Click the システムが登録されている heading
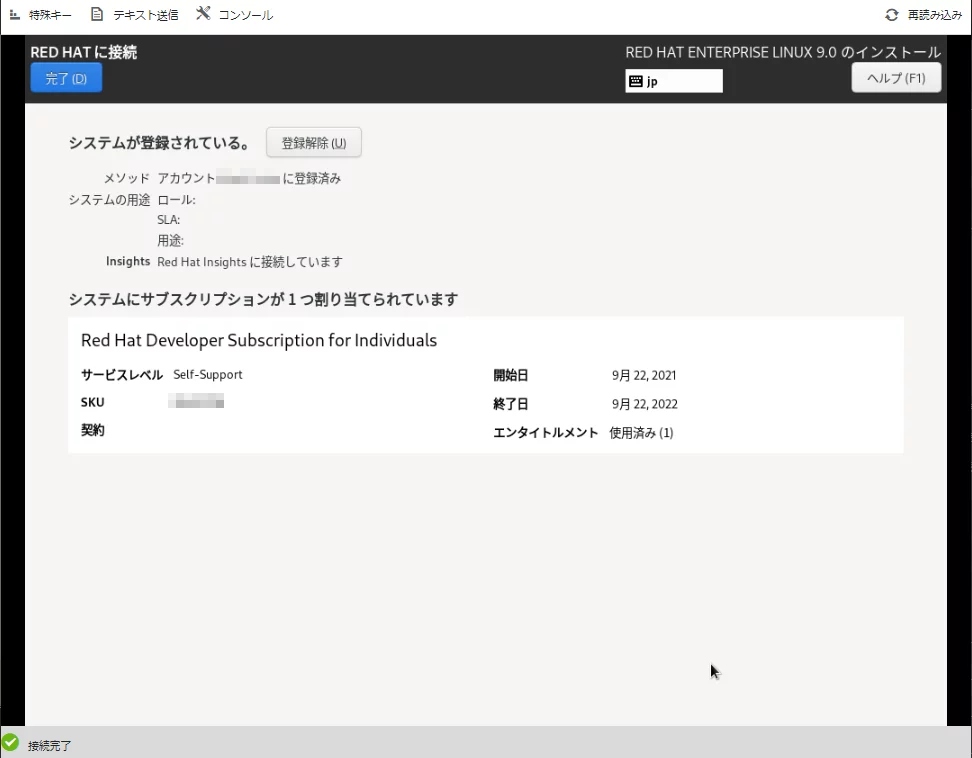Screen dimensions: 972x758 159,143
